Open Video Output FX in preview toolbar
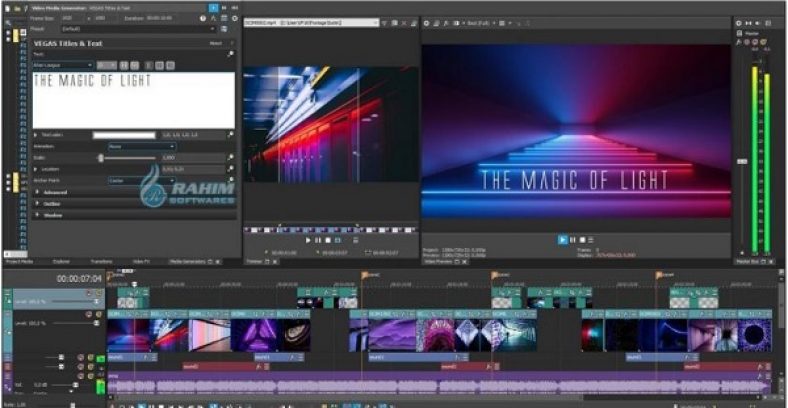Screen dimensions: 788x408 point(446,23)
